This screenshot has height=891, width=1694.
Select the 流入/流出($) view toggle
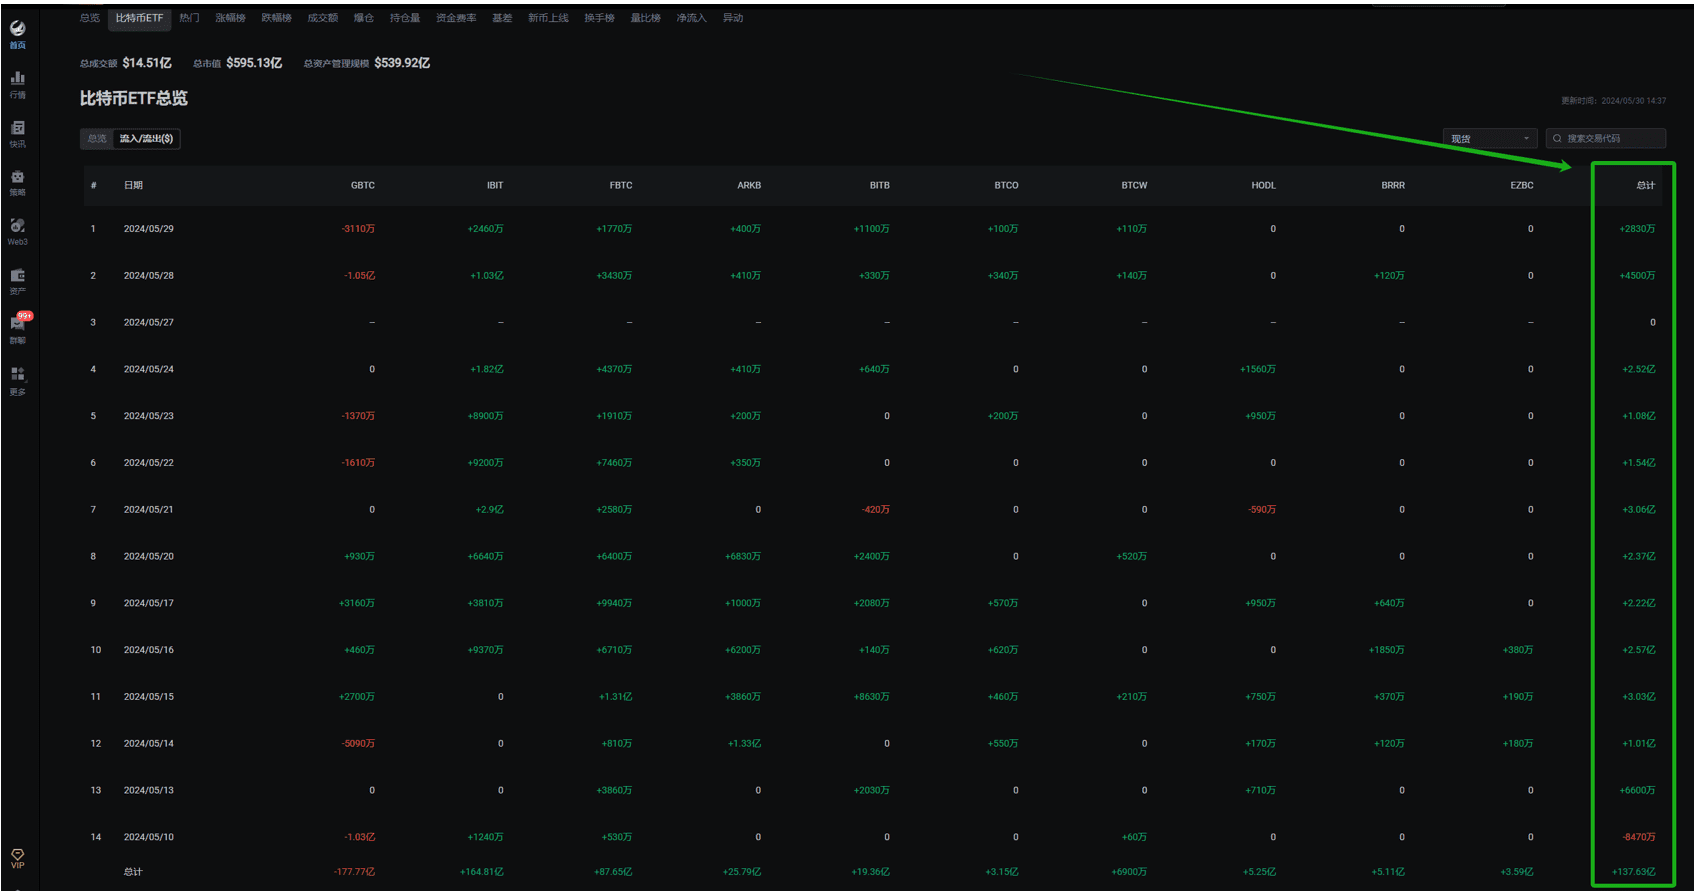pos(146,139)
